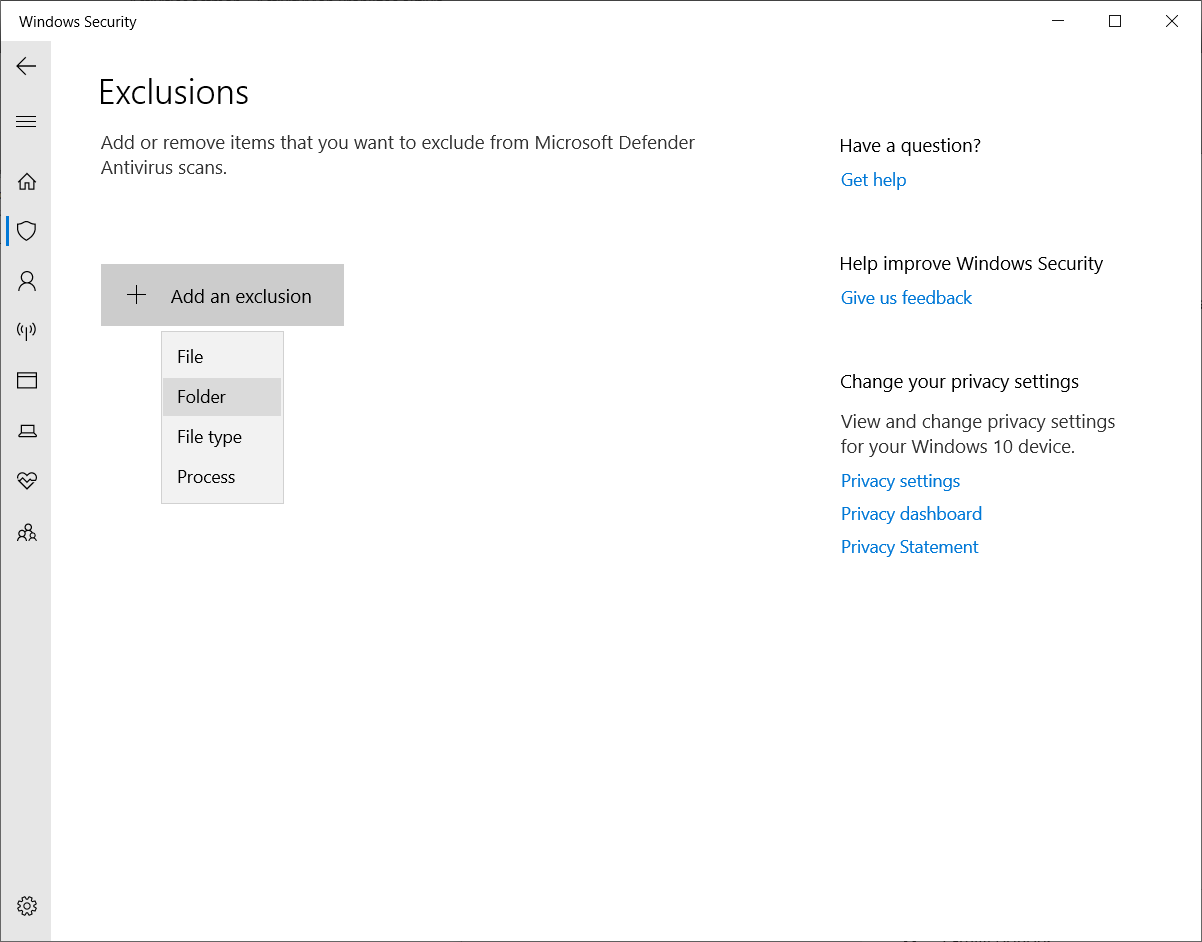
Task: Open the Privacy Statement link
Action: pos(909,547)
